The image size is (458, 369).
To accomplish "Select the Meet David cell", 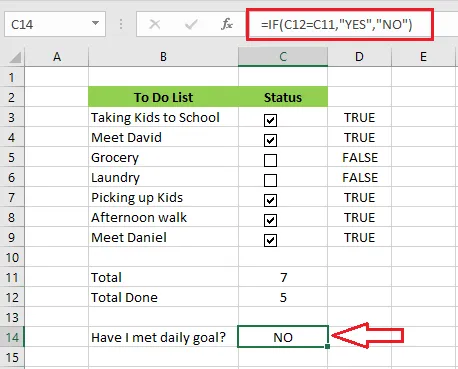I will 163,137.
